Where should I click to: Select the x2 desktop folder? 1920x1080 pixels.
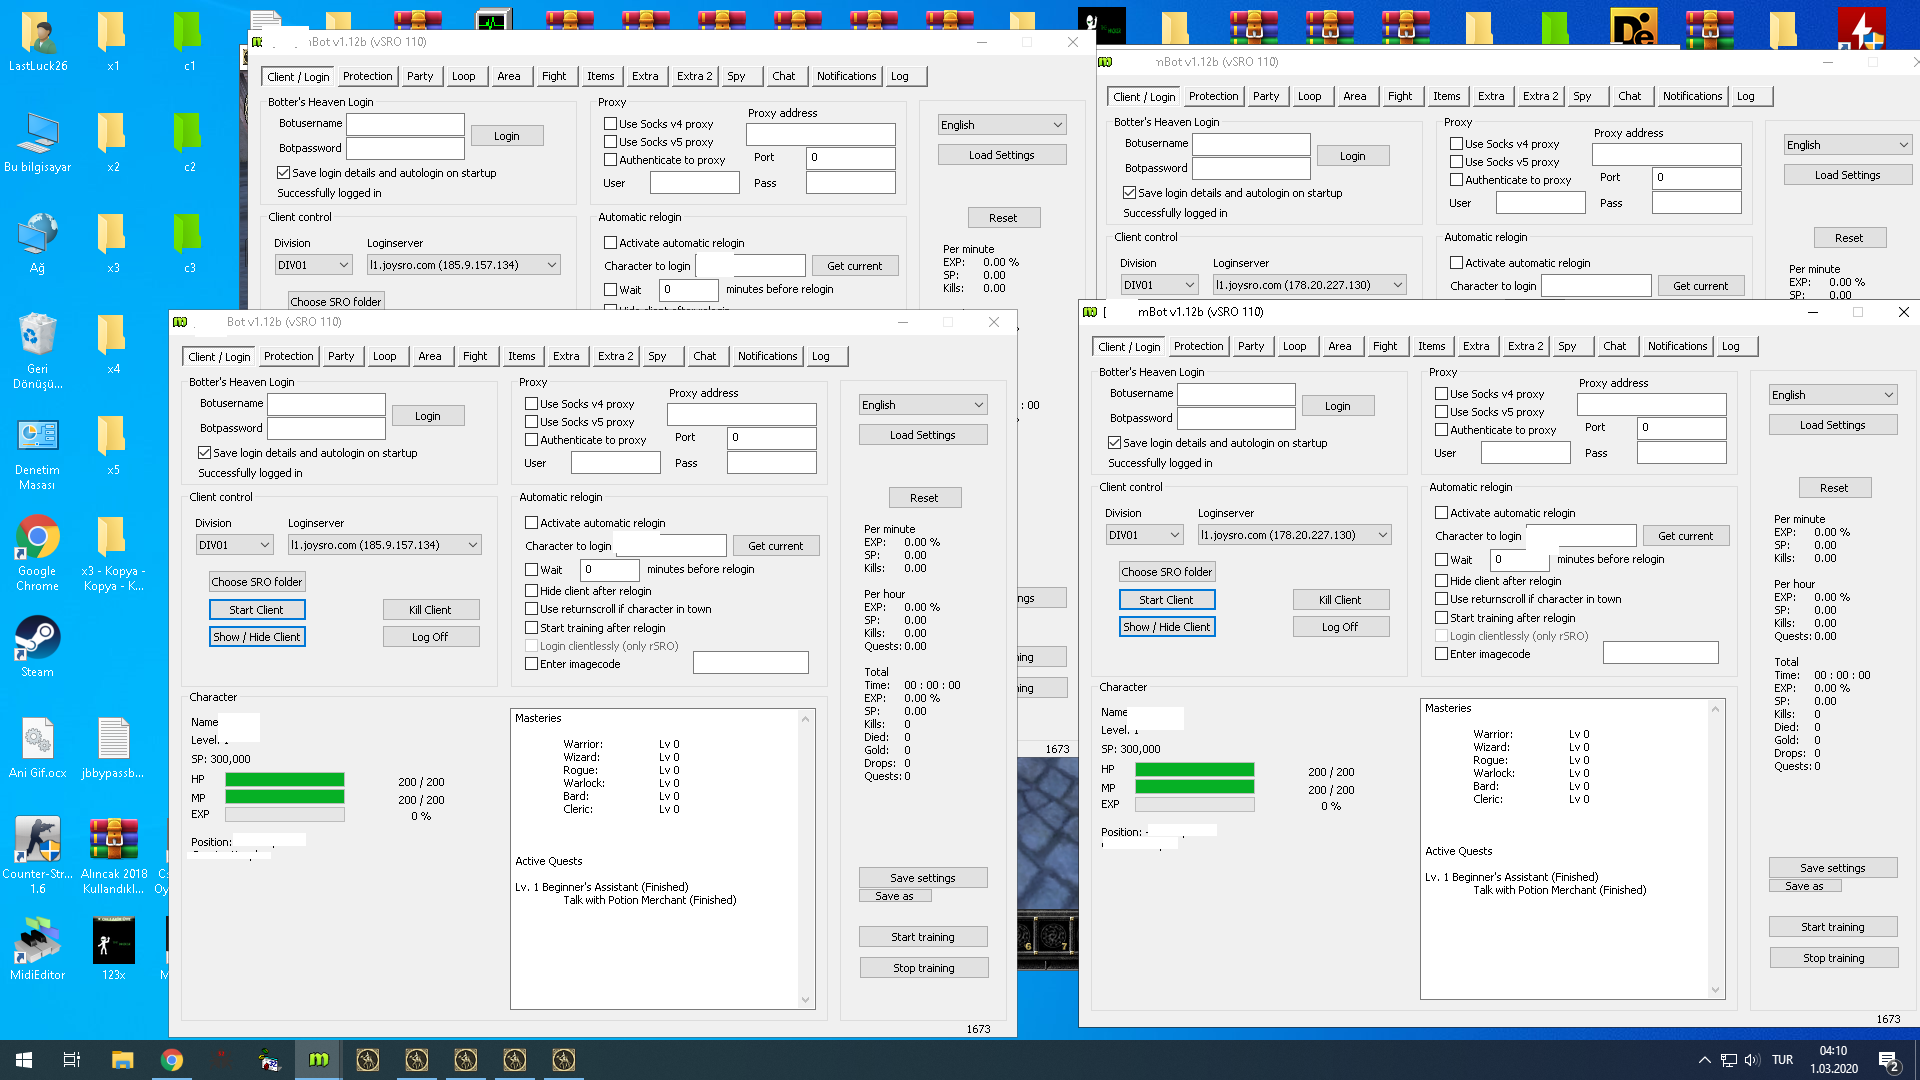click(113, 141)
